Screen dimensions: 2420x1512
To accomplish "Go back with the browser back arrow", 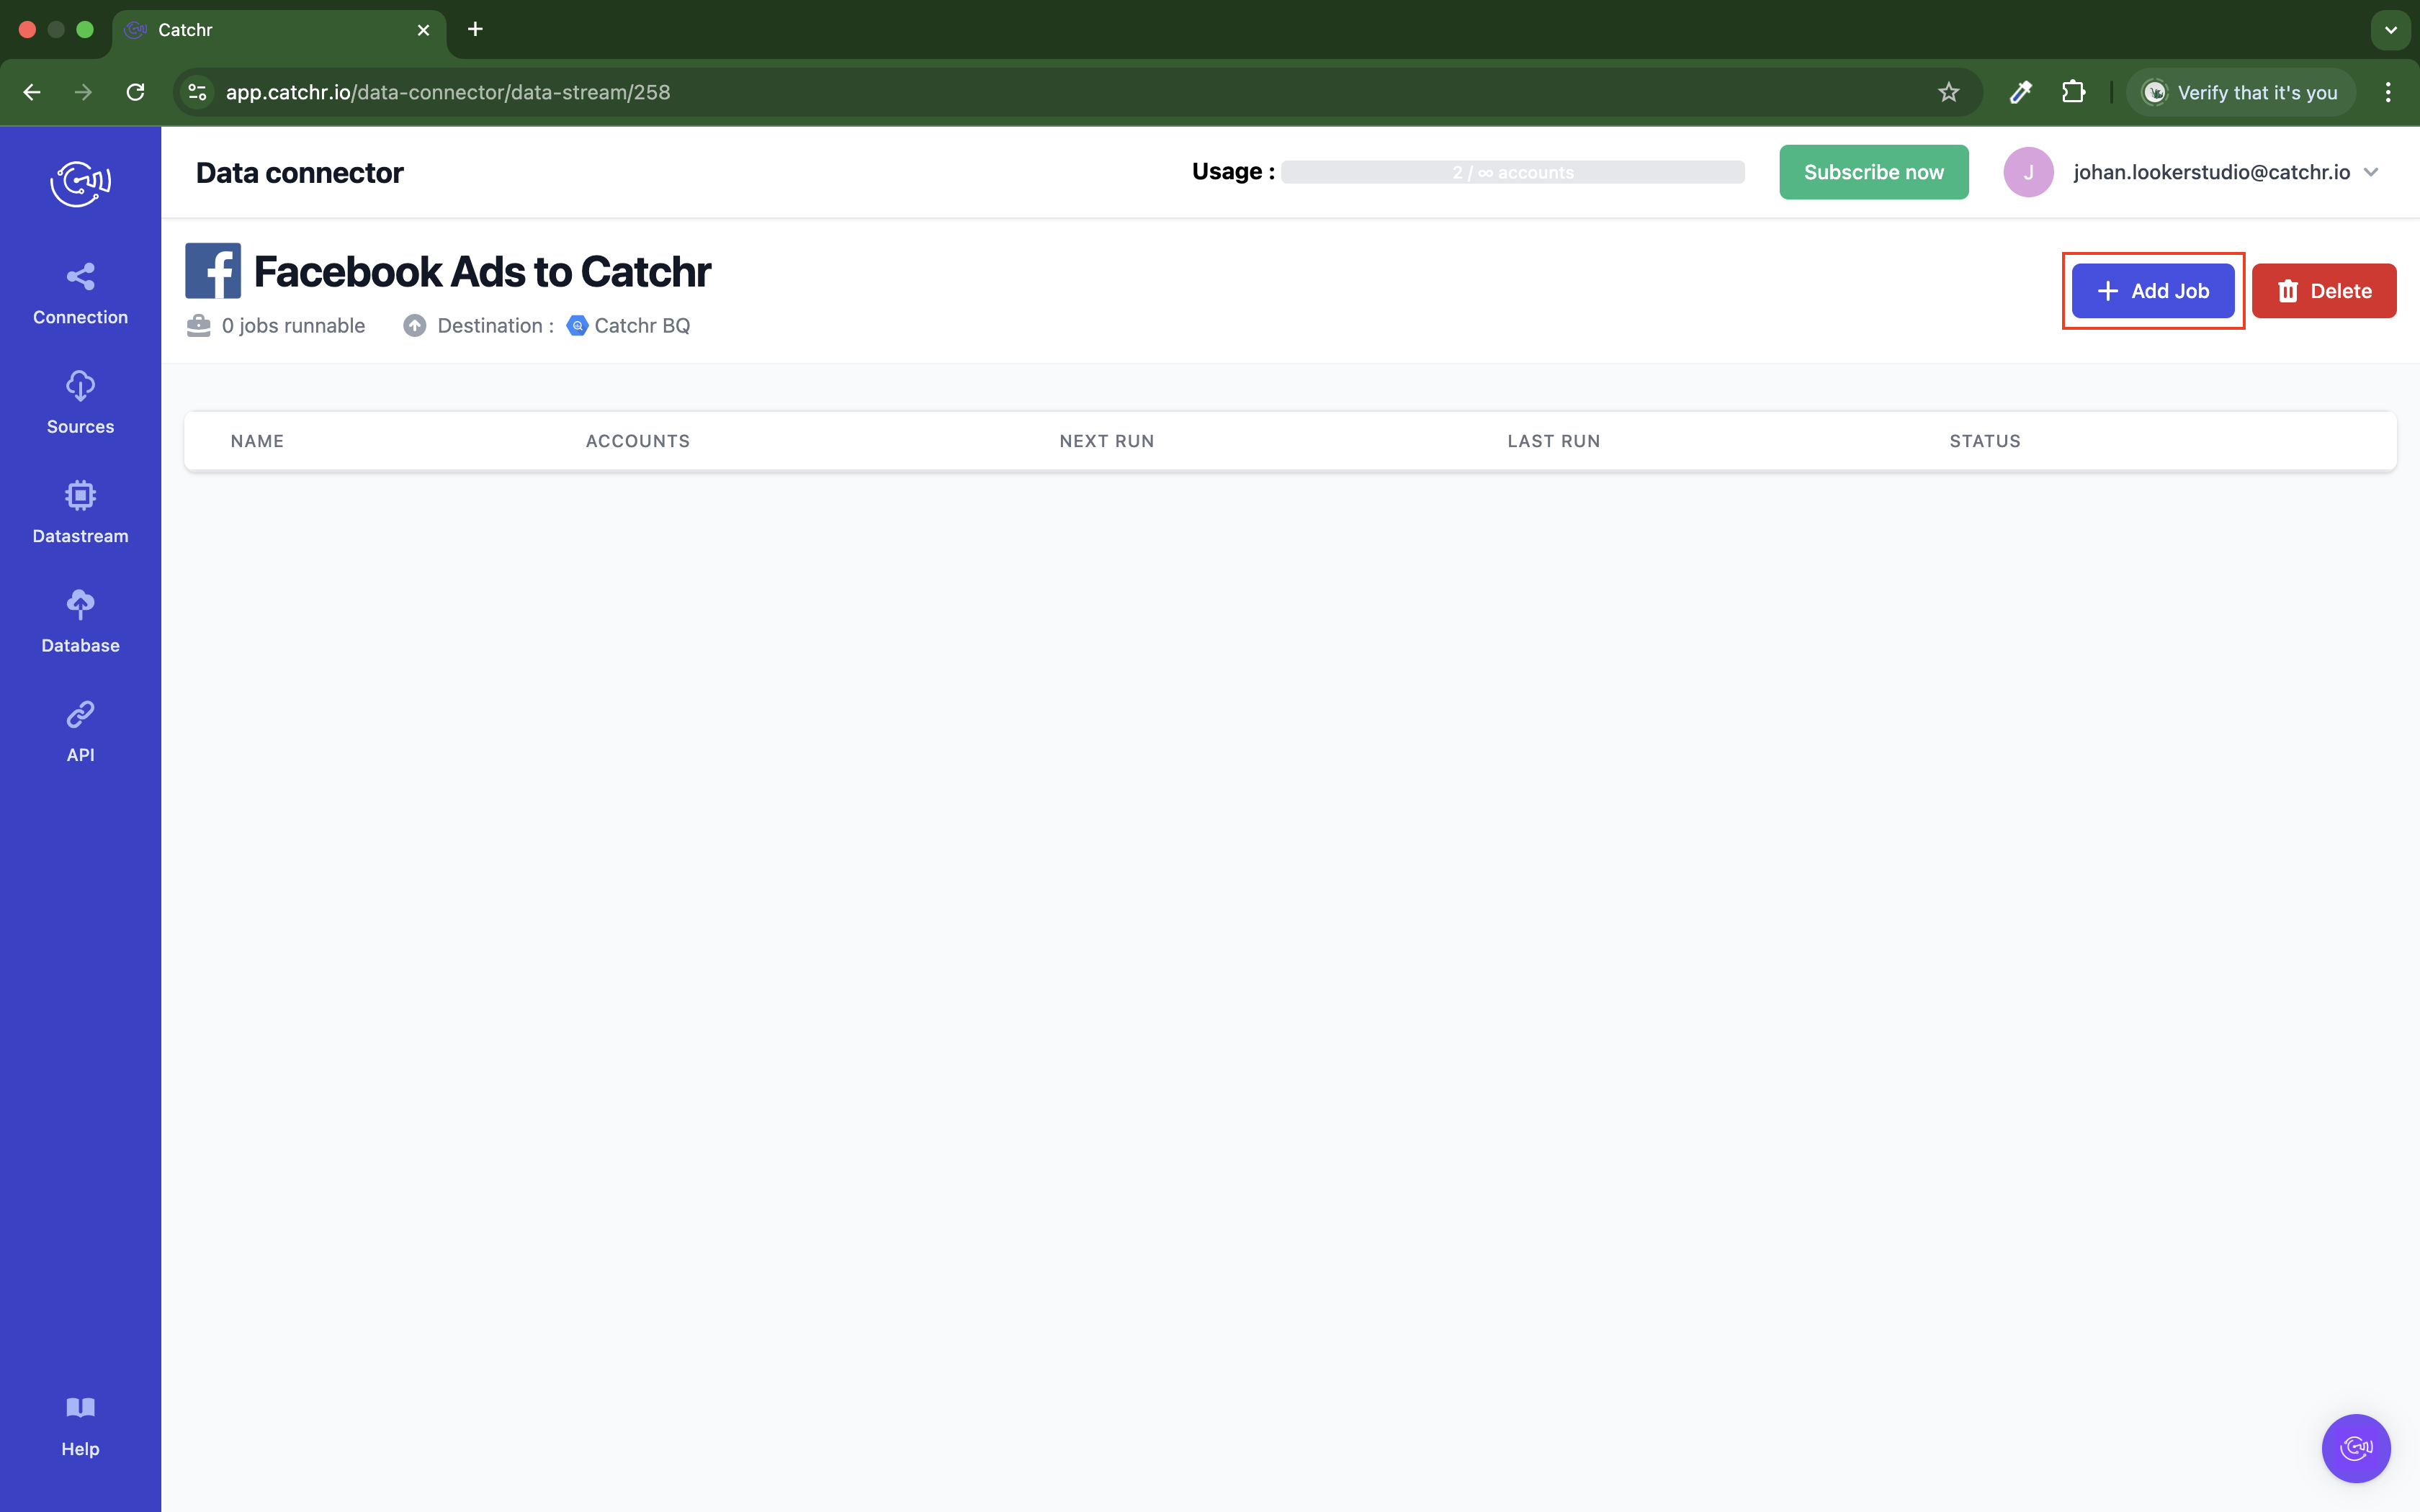I will pyautogui.click(x=32, y=92).
